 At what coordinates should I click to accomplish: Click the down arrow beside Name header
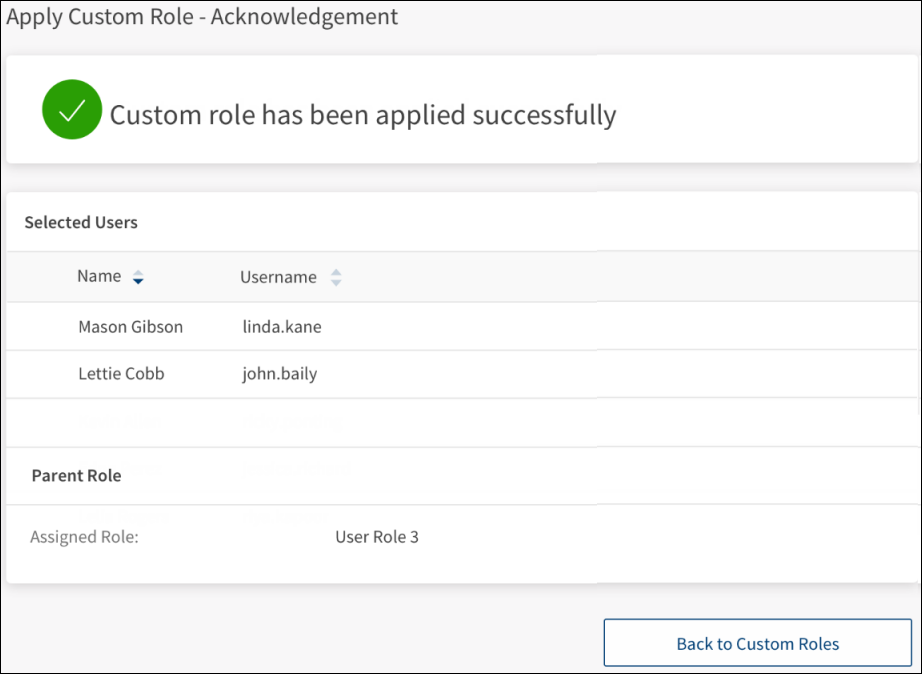(x=138, y=282)
